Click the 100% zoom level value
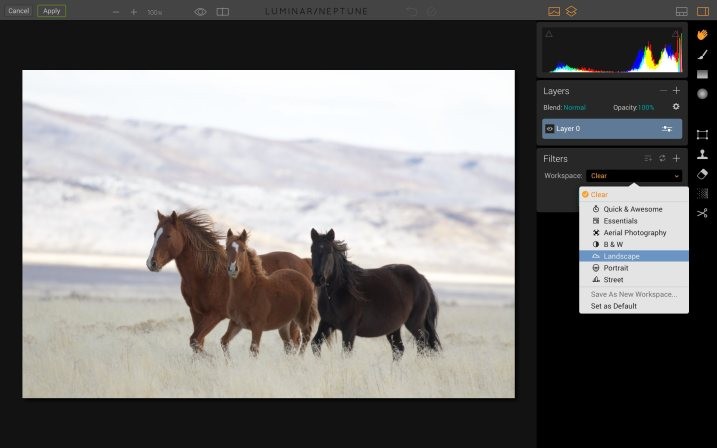Screen dimensions: 717x448 tap(155, 12)
